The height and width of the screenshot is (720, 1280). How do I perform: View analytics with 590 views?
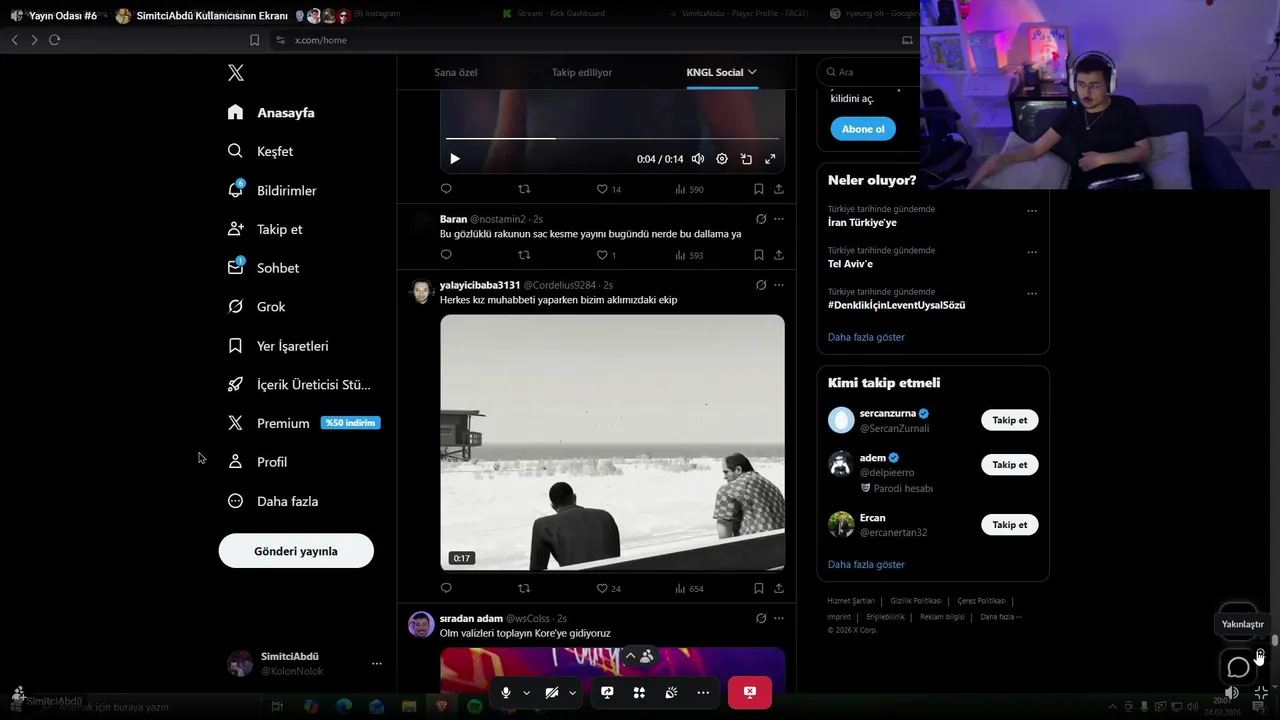pos(689,189)
